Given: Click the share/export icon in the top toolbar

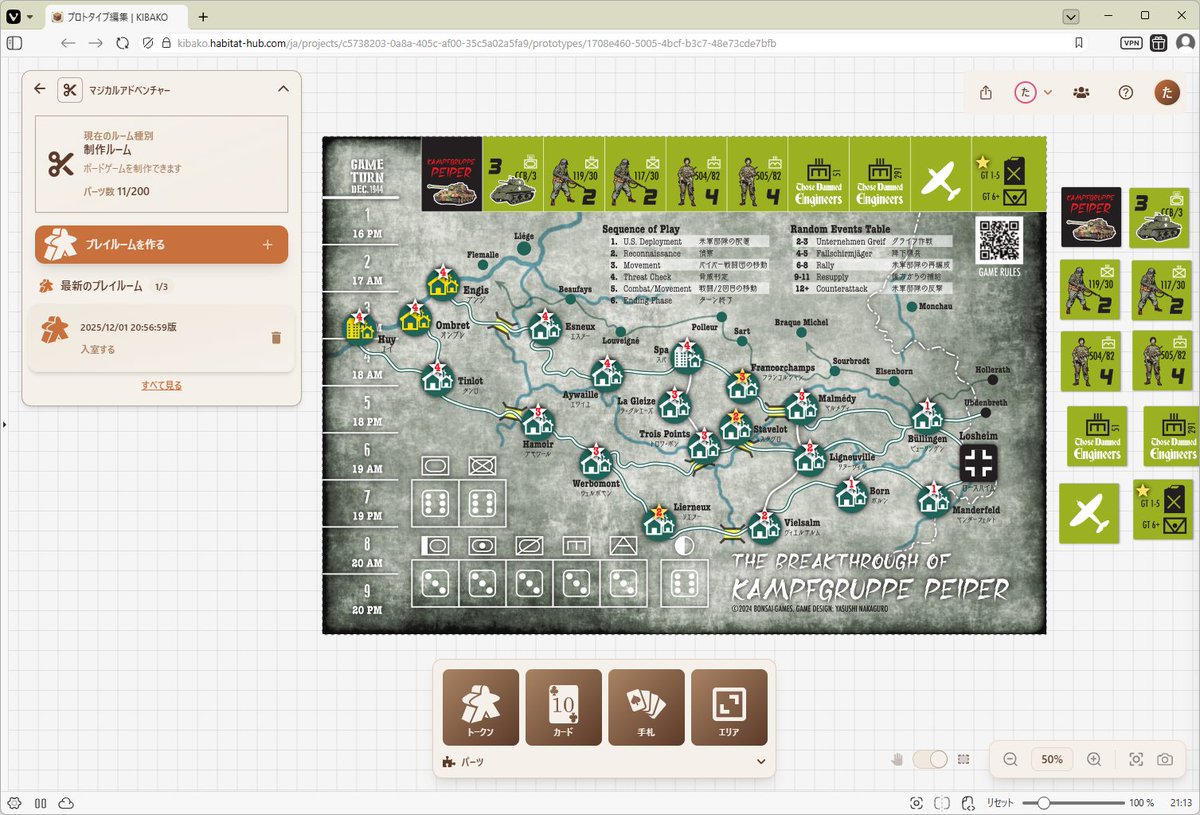Looking at the screenshot, I should pyautogui.click(x=985, y=91).
